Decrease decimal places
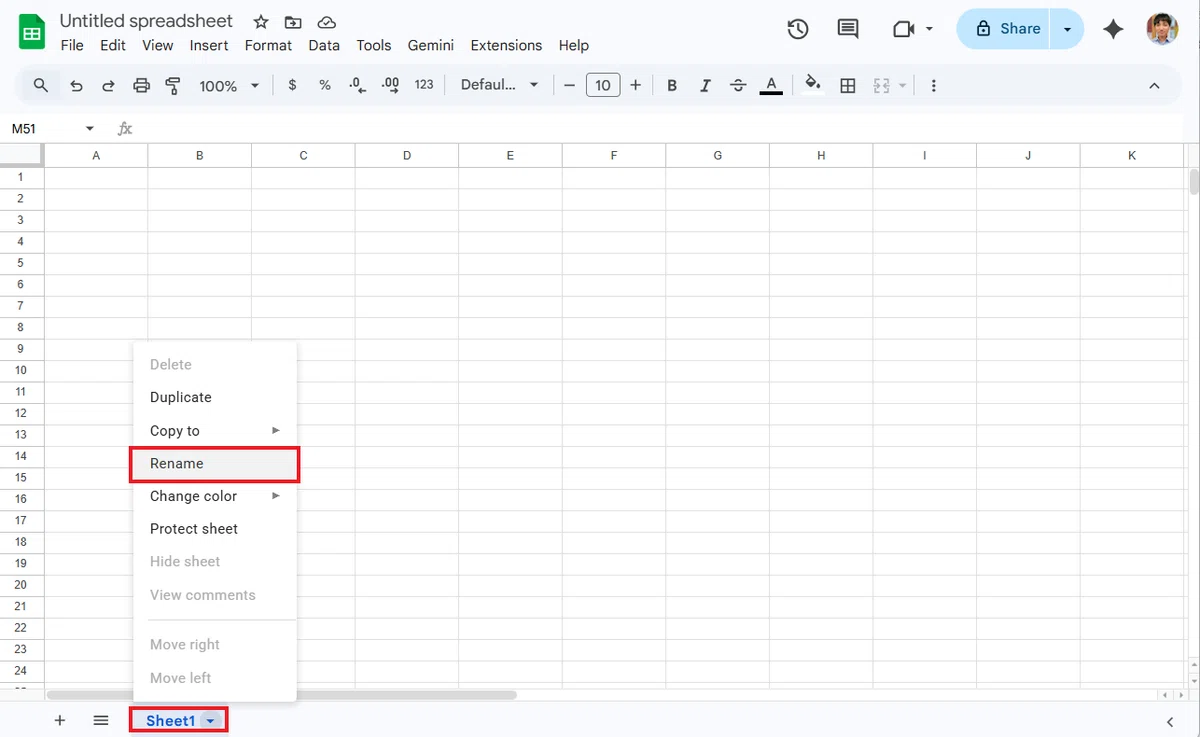The image size is (1200, 737). click(x=357, y=85)
